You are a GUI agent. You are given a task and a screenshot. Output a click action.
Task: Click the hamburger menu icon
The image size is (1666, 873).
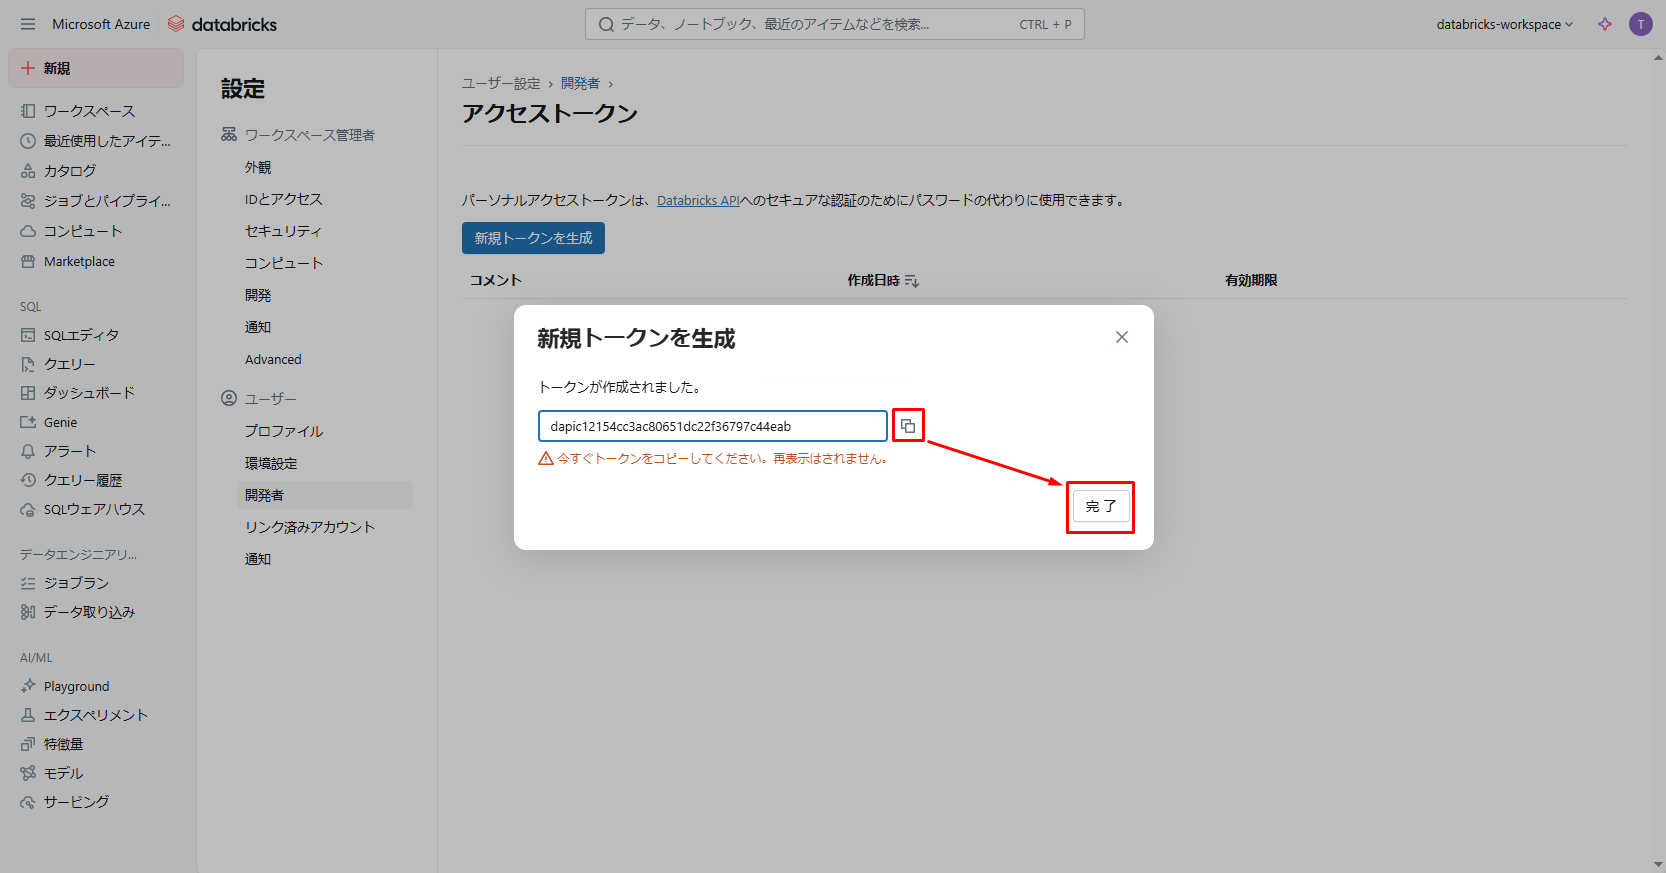point(27,24)
